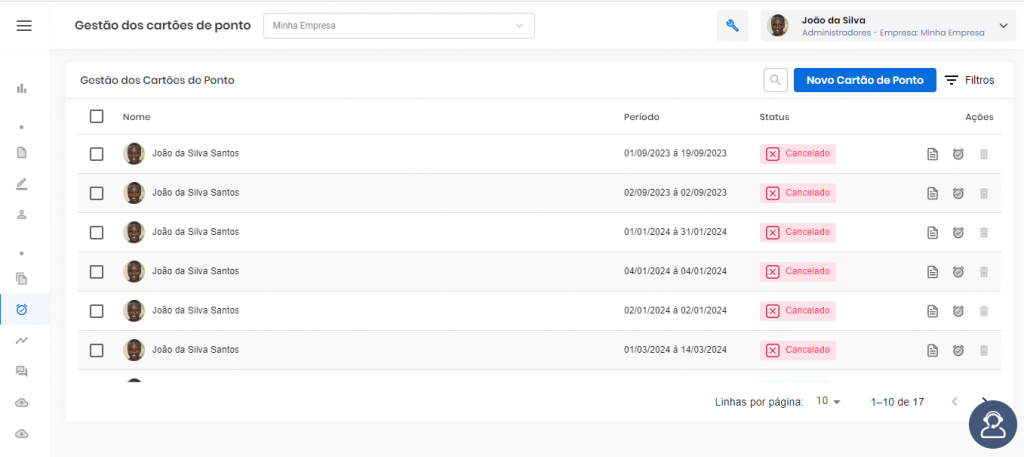Screen dimensions: 1024x457
Task: Click clock icon for 01/01/2024 à 31/01/2024 row
Action: point(958,232)
